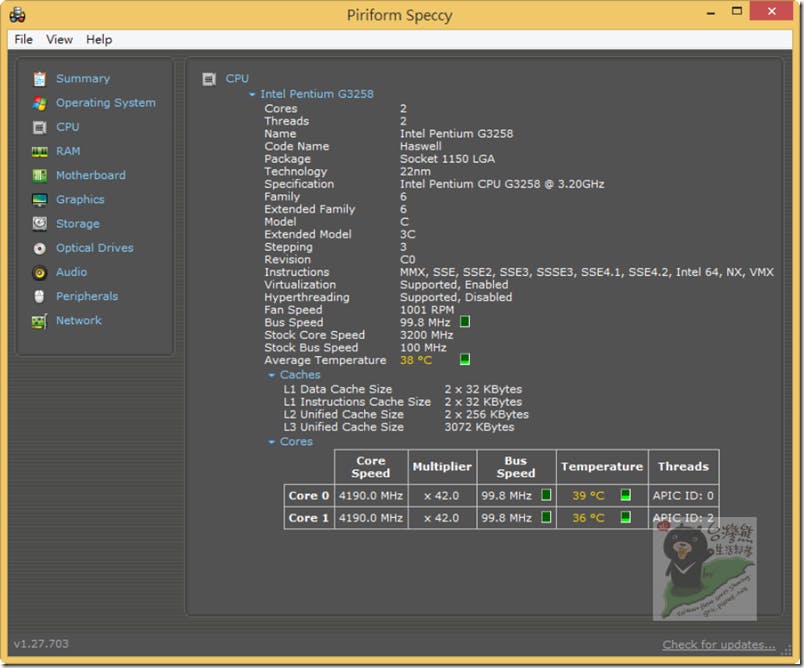Go to the Summary section
The image size is (804, 668).
tap(83, 78)
